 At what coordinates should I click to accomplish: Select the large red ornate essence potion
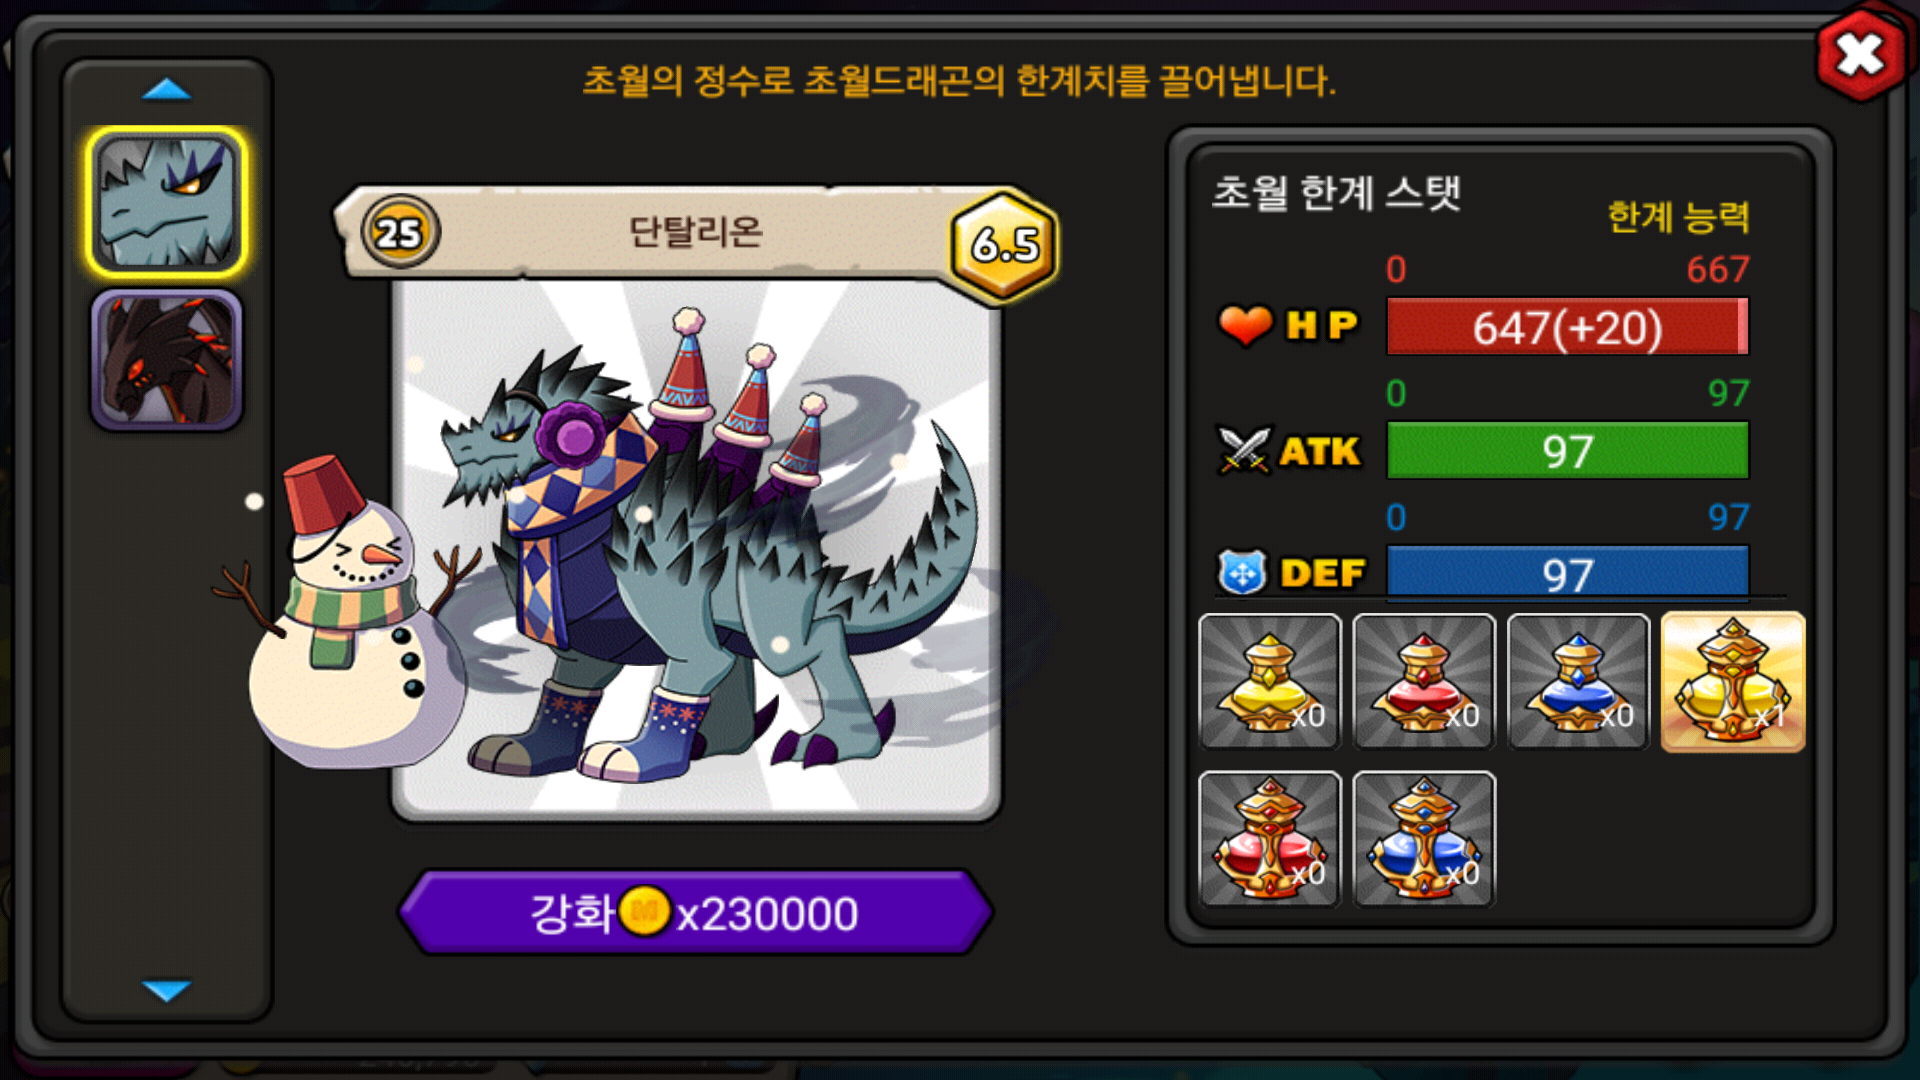click(1270, 839)
